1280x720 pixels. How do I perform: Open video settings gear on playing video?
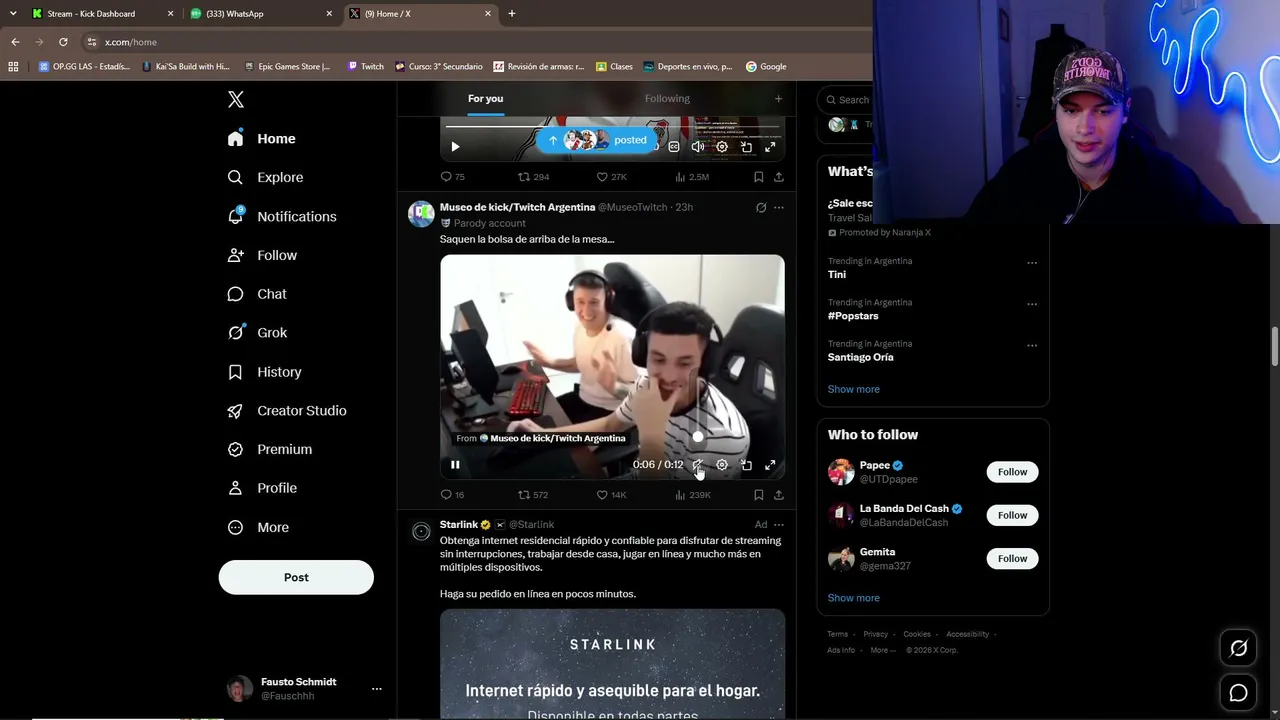[722, 465]
